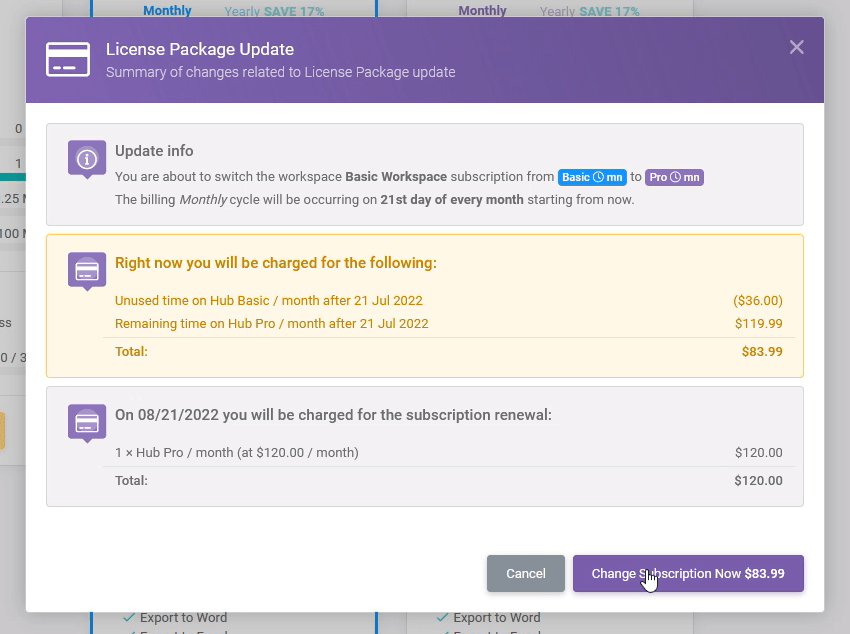Image resolution: width=850 pixels, height=634 pixels.
Task: Close the License Package Update dialog
Action: tap(796, 47)
